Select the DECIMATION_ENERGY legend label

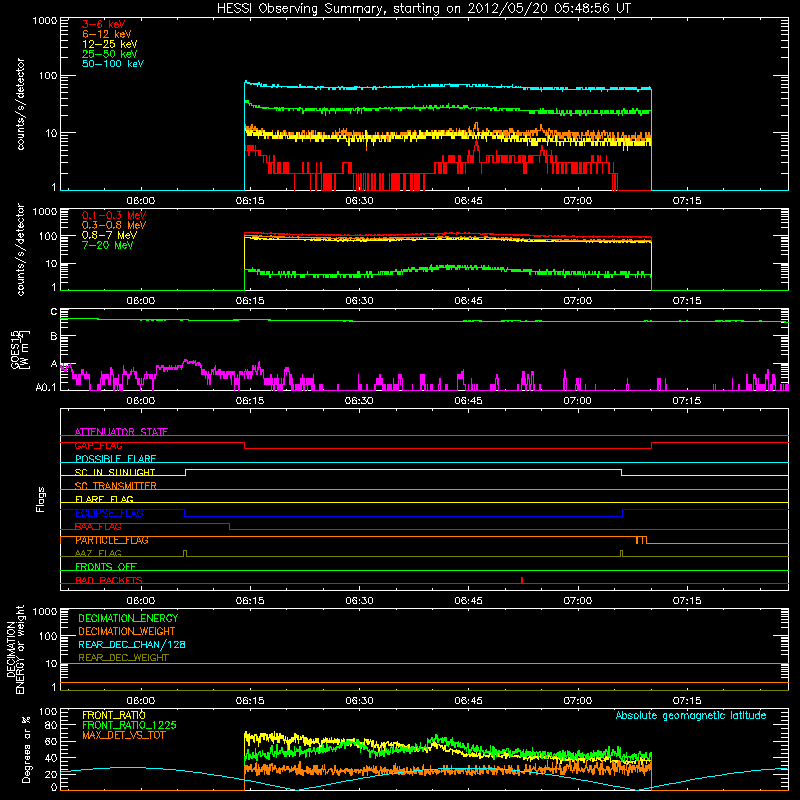[128, 618]
